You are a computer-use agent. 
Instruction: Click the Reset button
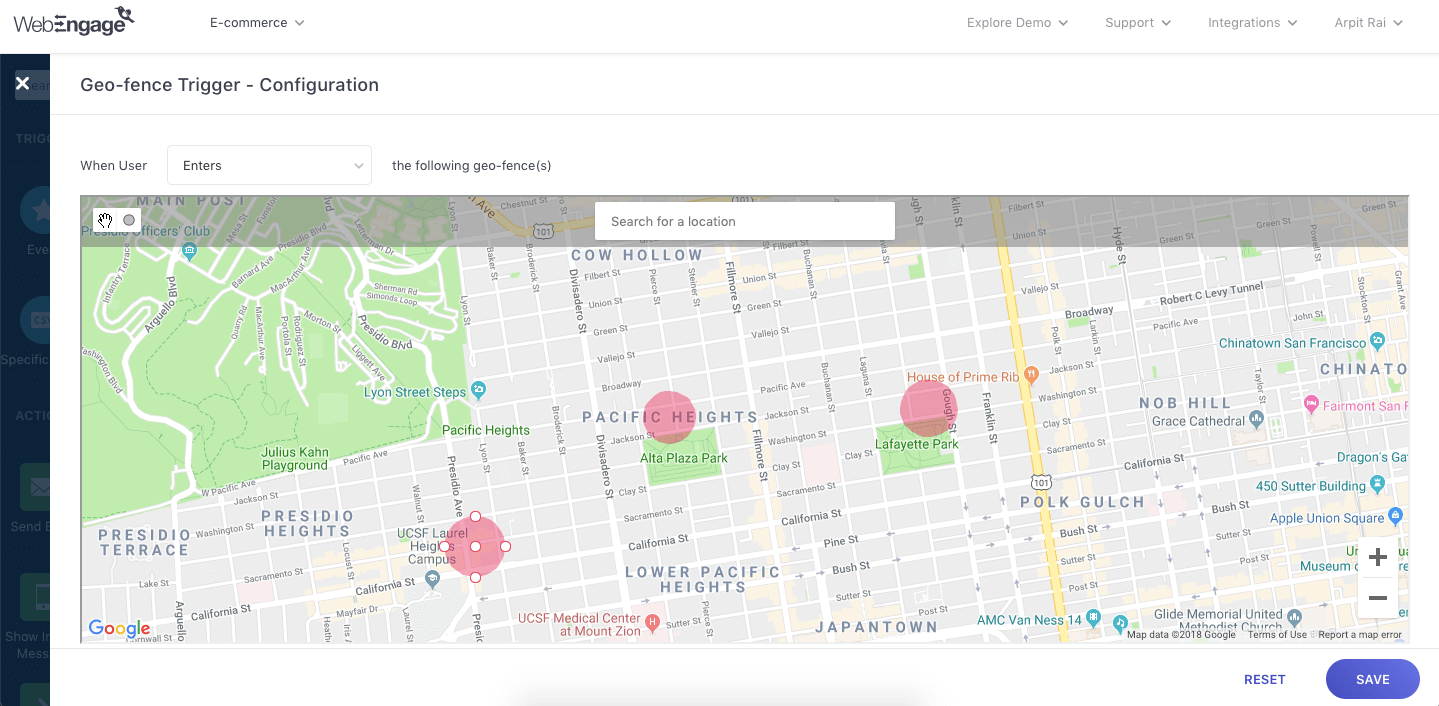pos(1264,680)
